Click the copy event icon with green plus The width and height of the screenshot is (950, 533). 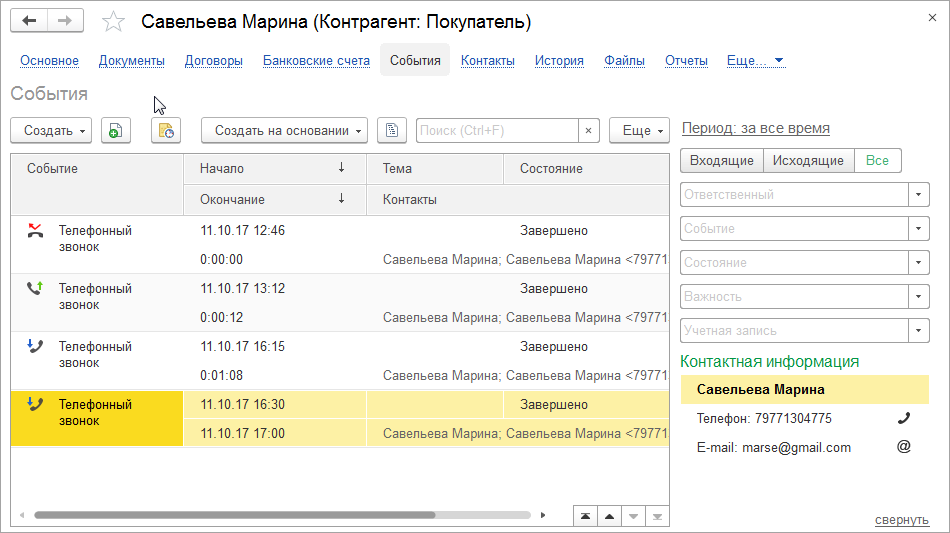pos(116,130)
